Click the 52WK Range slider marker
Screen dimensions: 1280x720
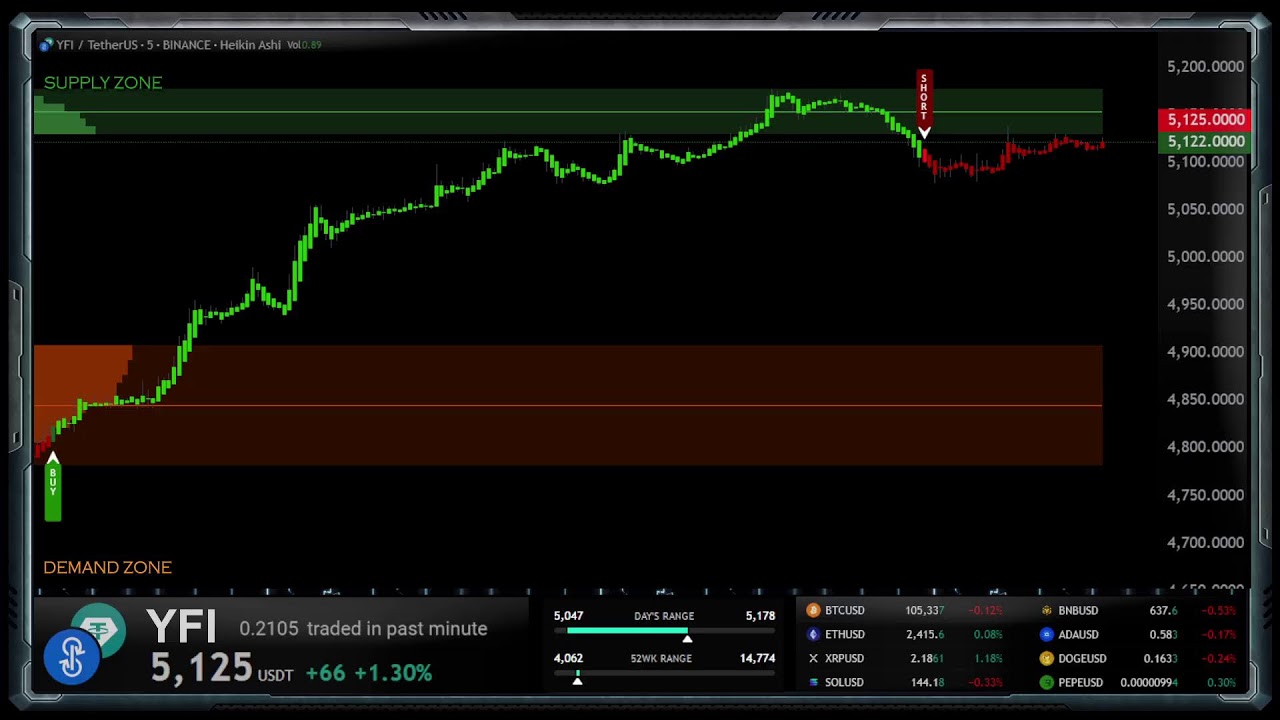pos(577,680)
